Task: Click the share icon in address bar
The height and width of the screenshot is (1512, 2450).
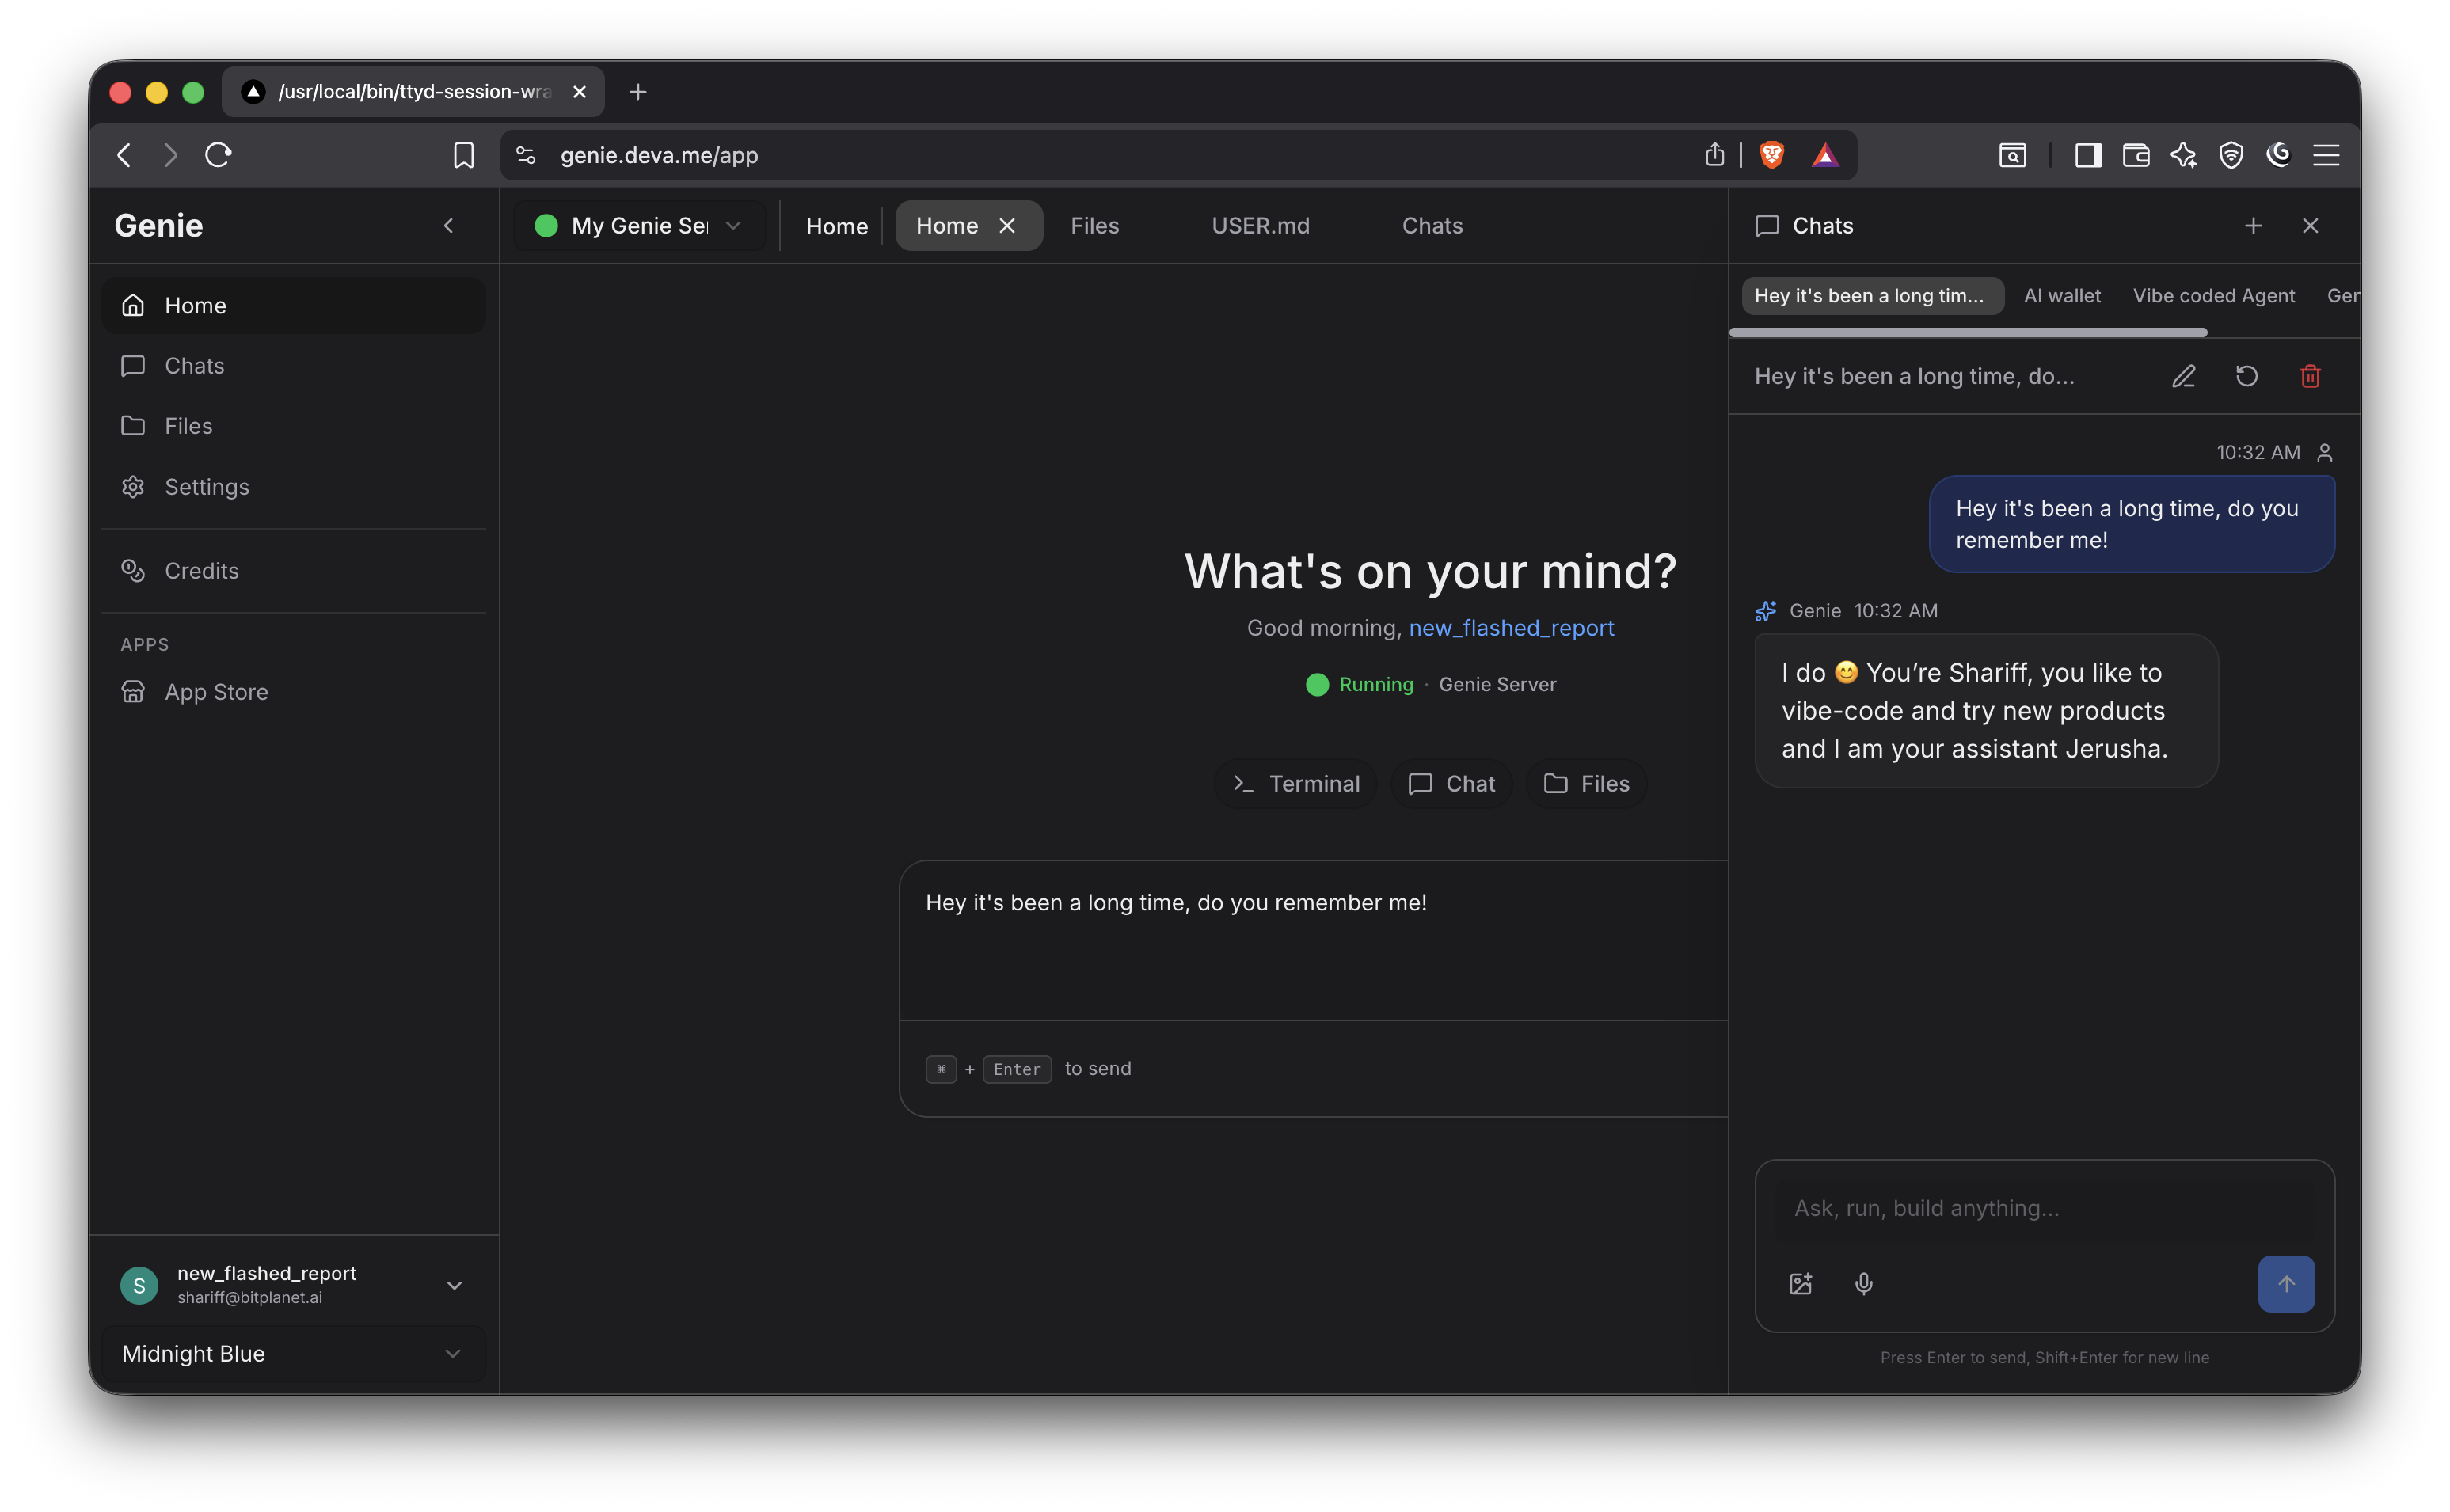Action: (1714, 155)
